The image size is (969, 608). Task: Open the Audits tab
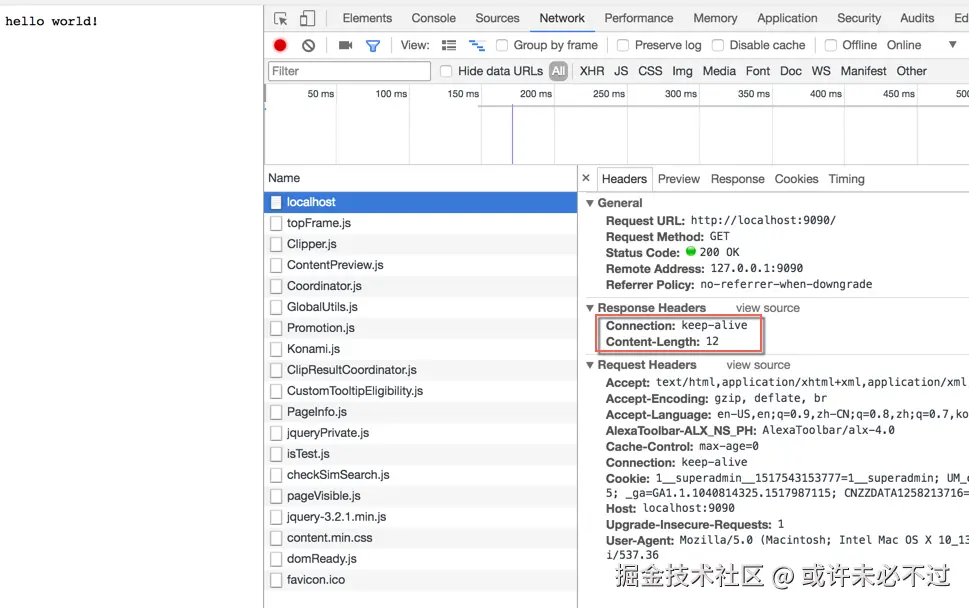(916, 18)
